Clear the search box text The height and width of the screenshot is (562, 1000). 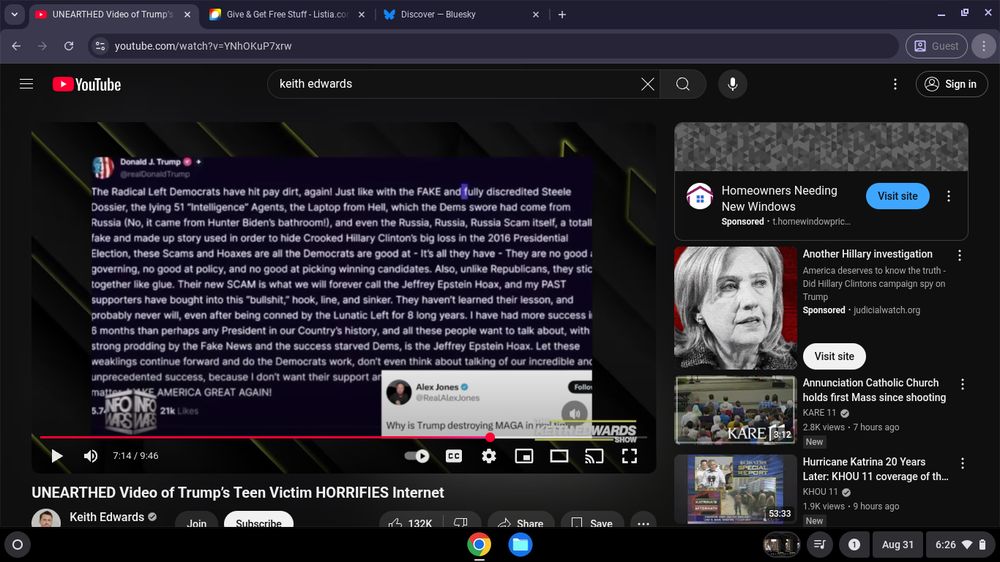pos(647,84)
